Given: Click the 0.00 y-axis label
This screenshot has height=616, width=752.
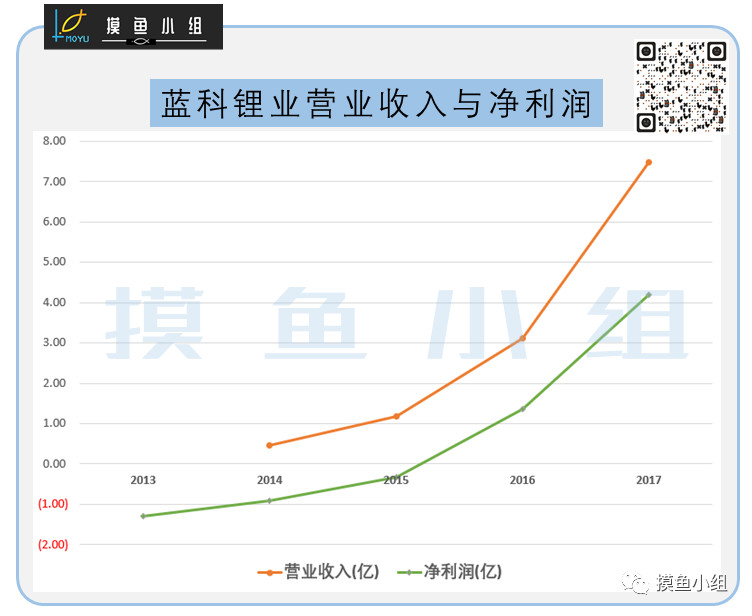Looking at the screenshot, I should (x=54, y=463).
